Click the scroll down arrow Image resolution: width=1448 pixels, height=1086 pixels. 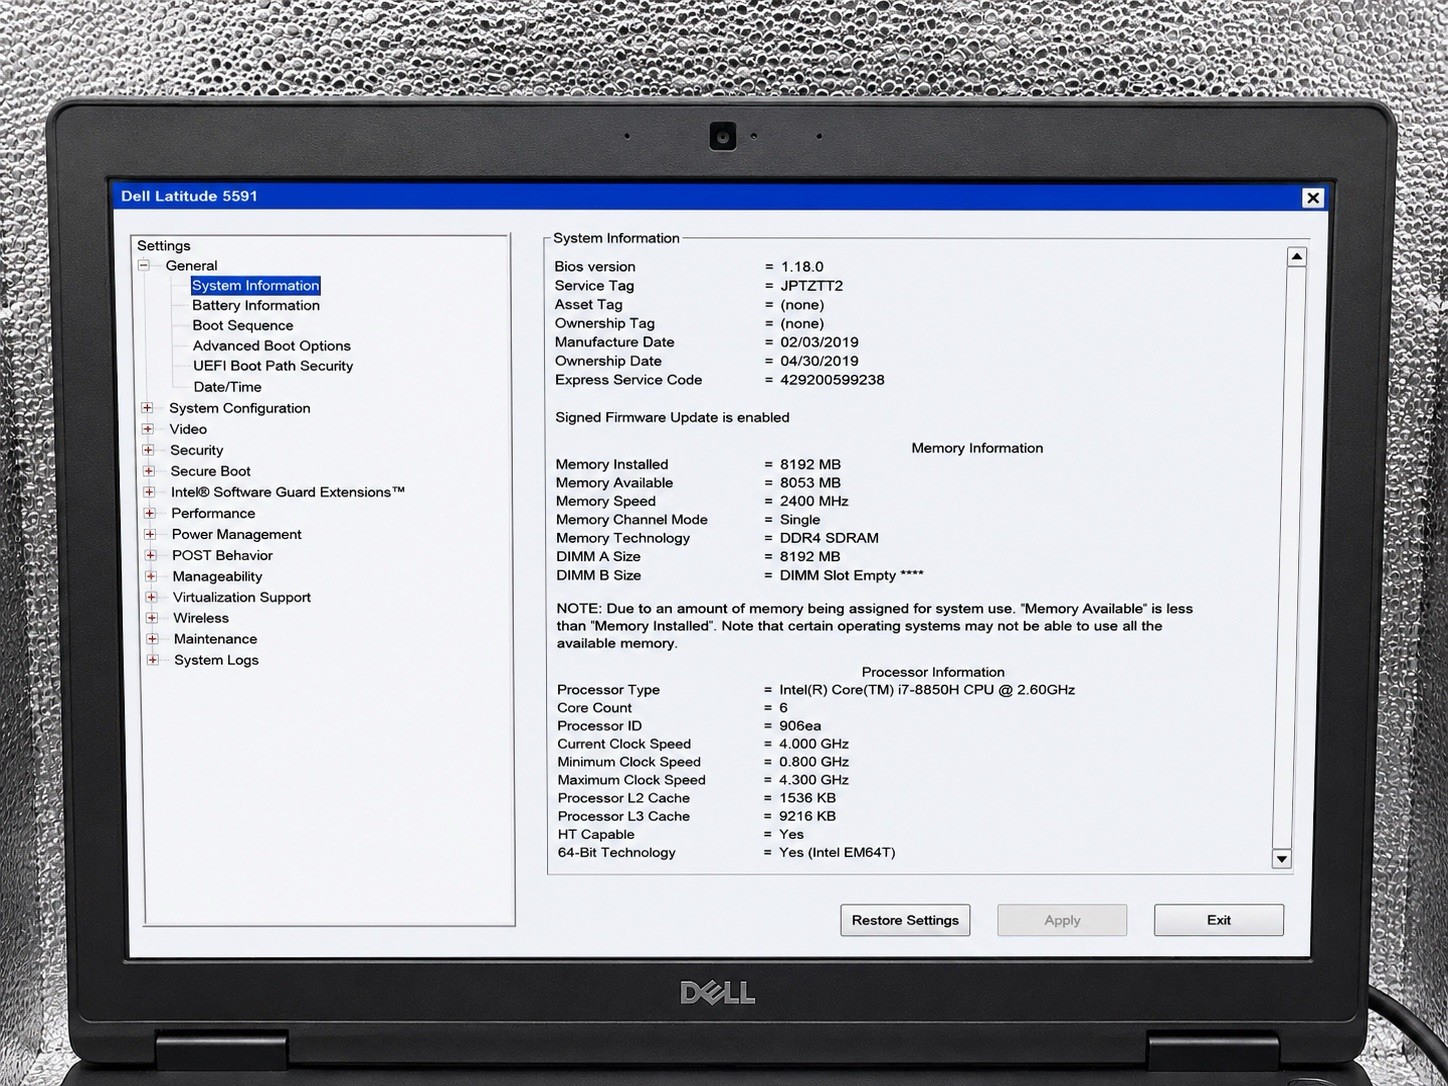tap(1282, 858)
